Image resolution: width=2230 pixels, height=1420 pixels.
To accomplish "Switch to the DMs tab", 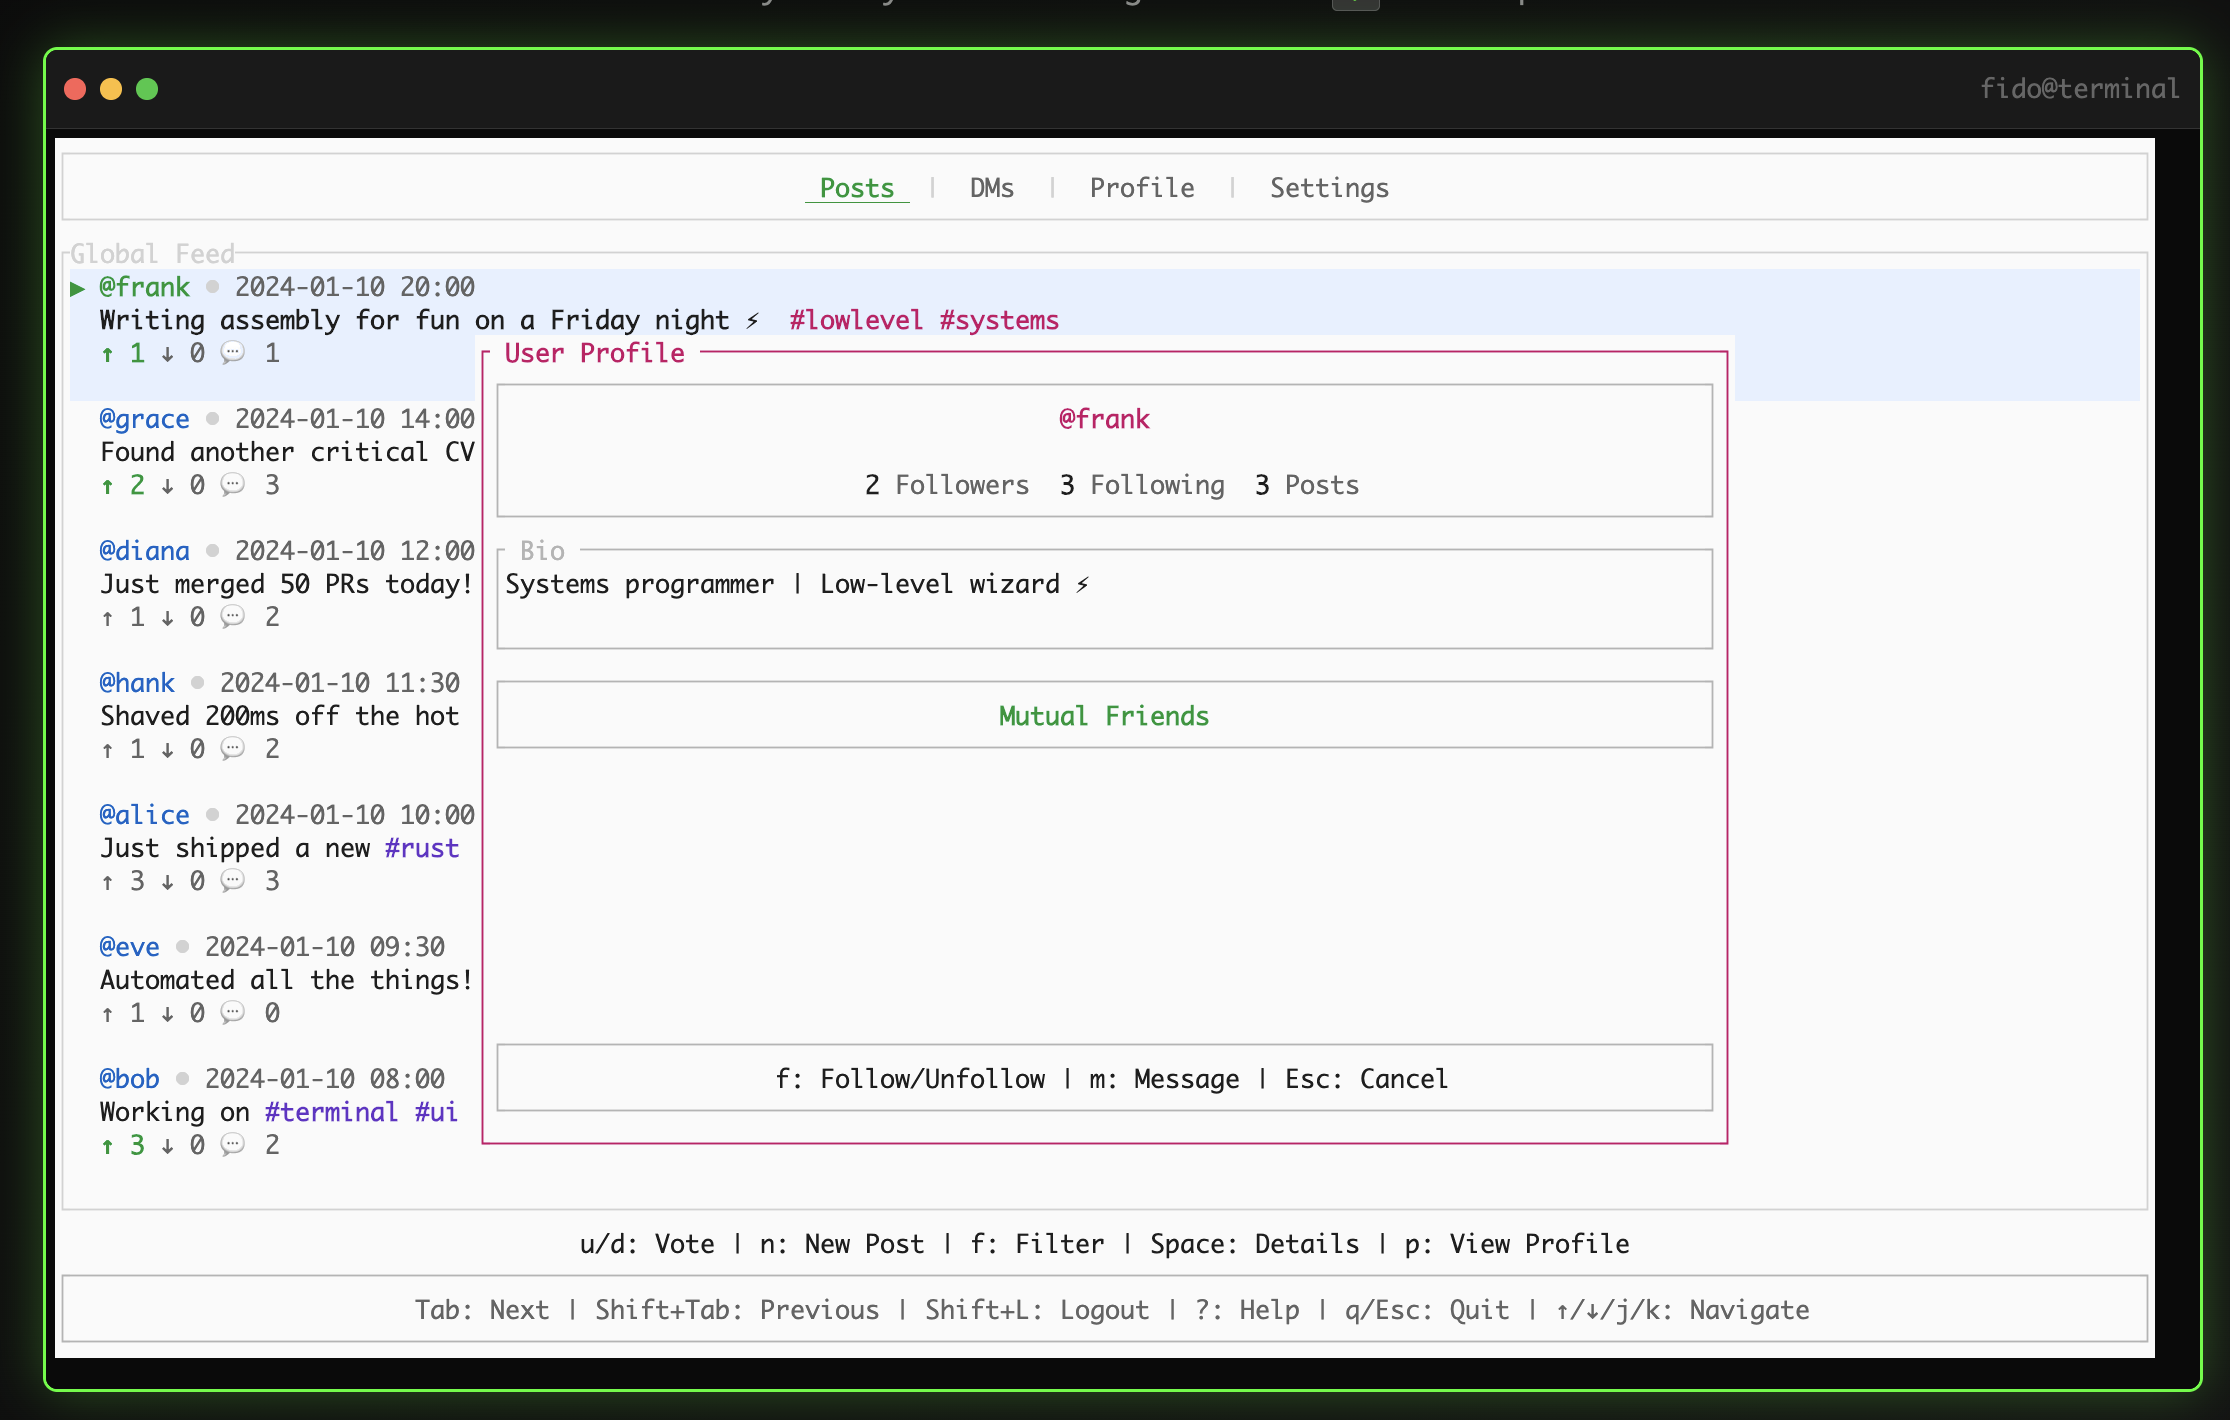I will click(x=991, y=188).
